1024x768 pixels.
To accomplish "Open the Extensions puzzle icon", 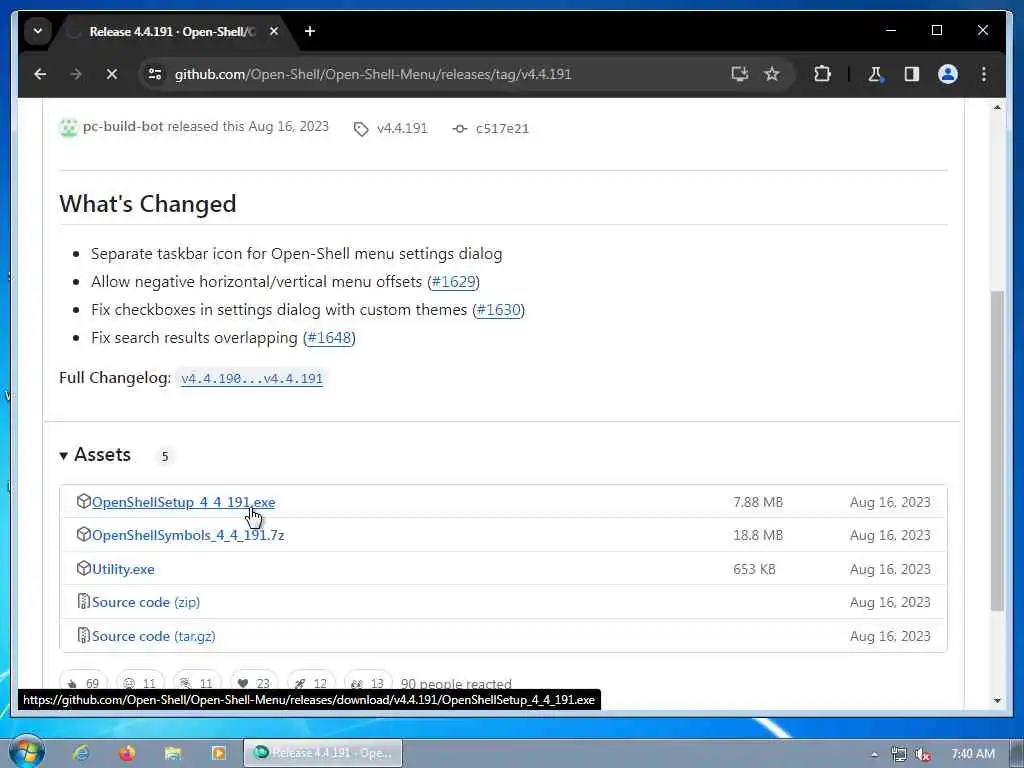I will pos(822,74).
